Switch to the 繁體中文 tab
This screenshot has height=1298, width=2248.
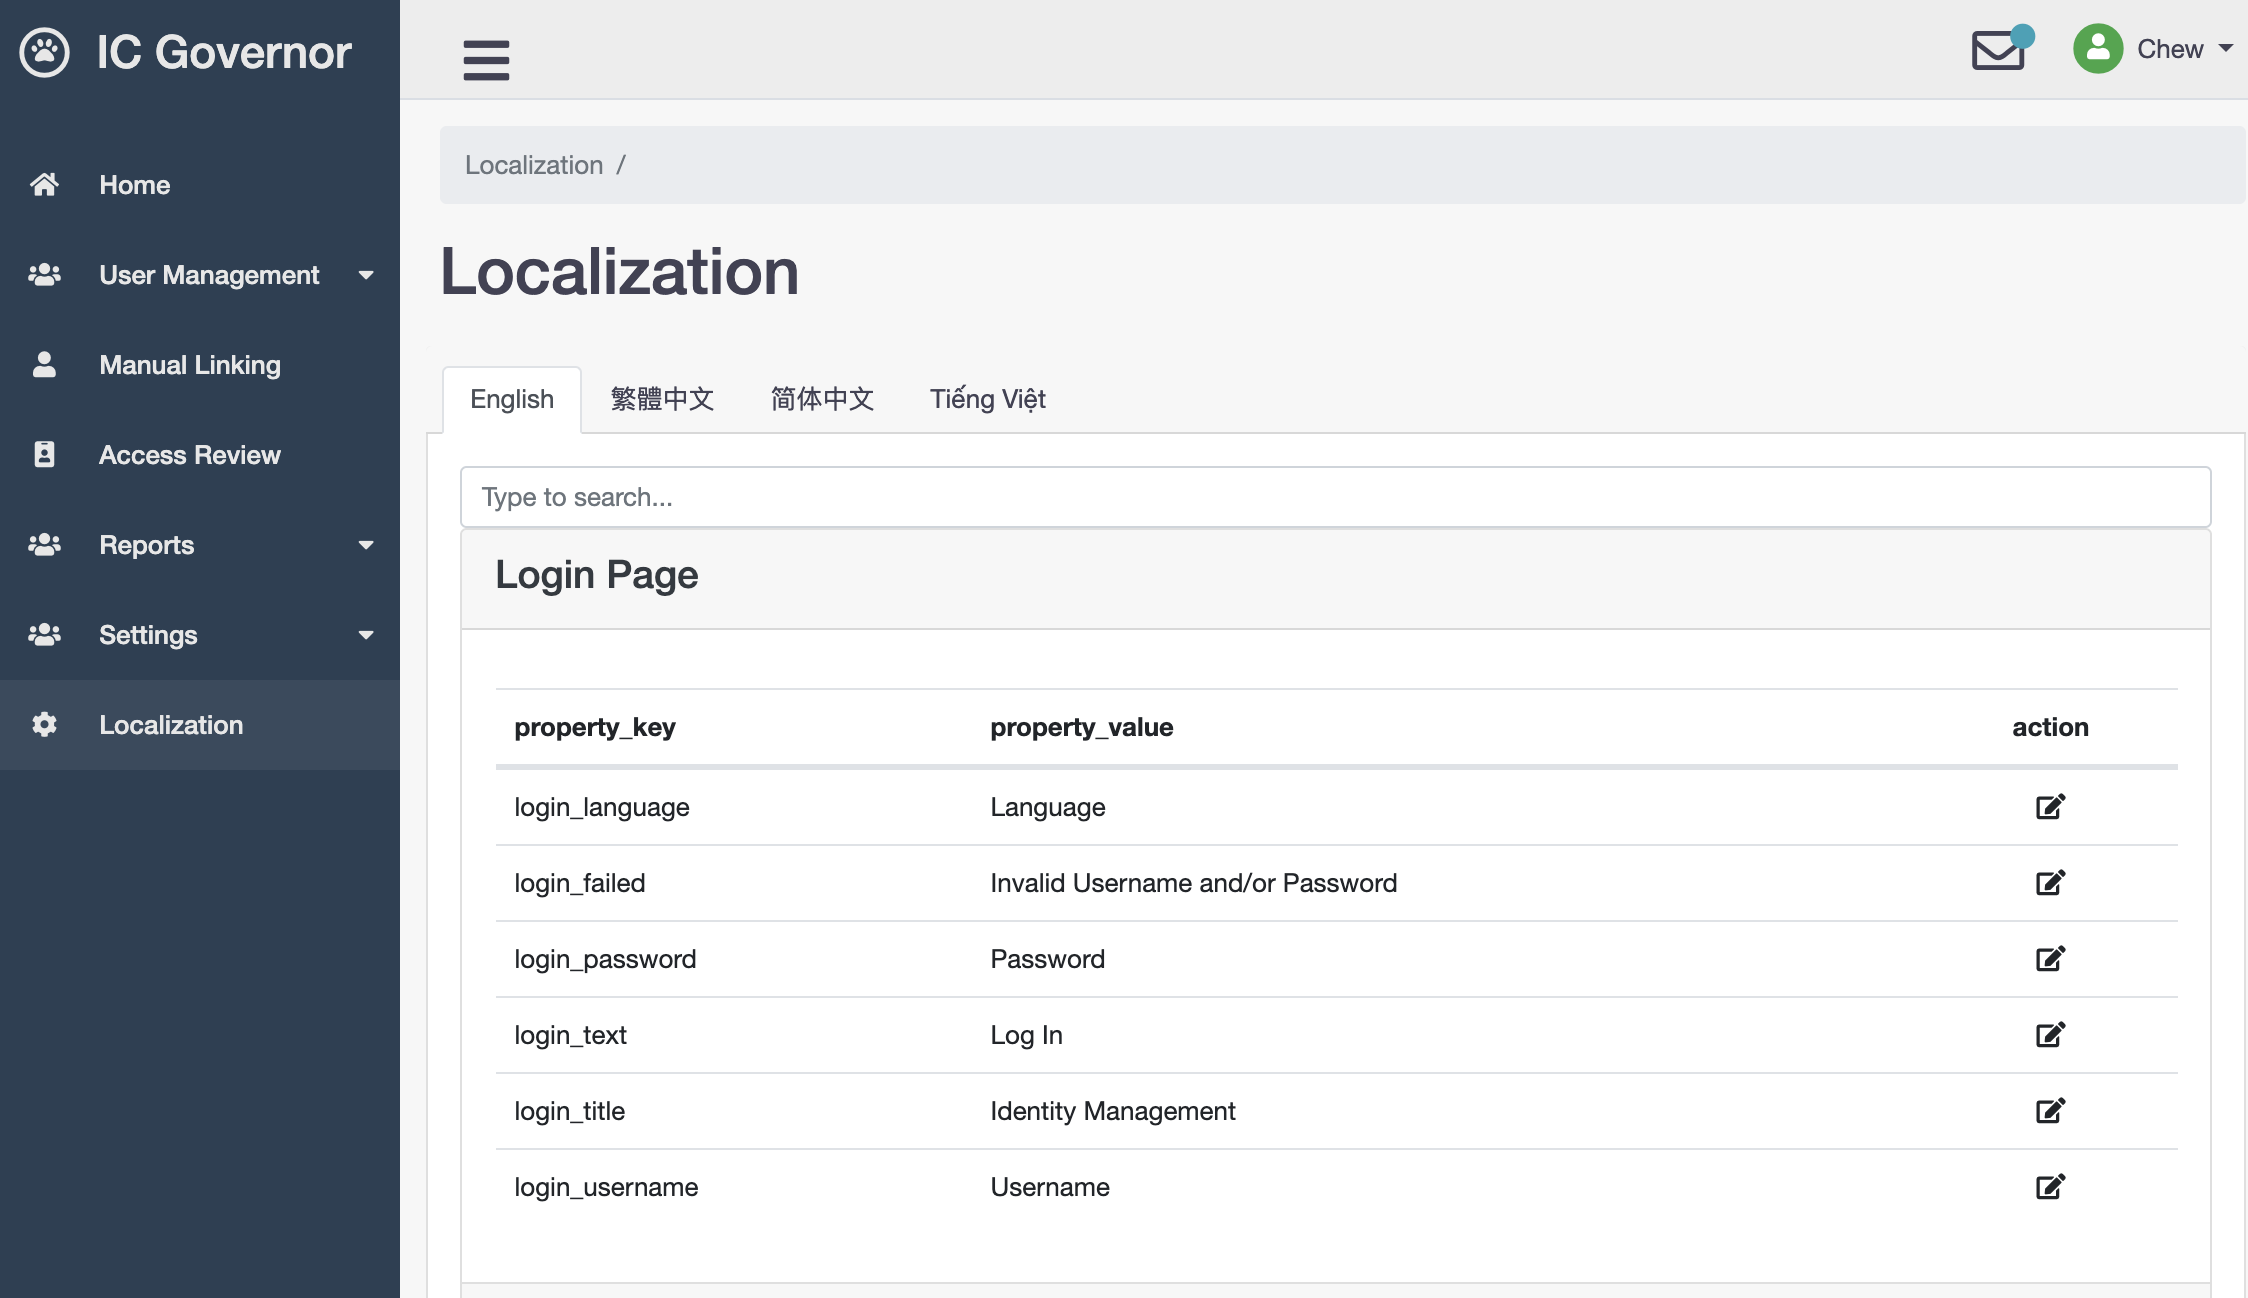[662, 399]
